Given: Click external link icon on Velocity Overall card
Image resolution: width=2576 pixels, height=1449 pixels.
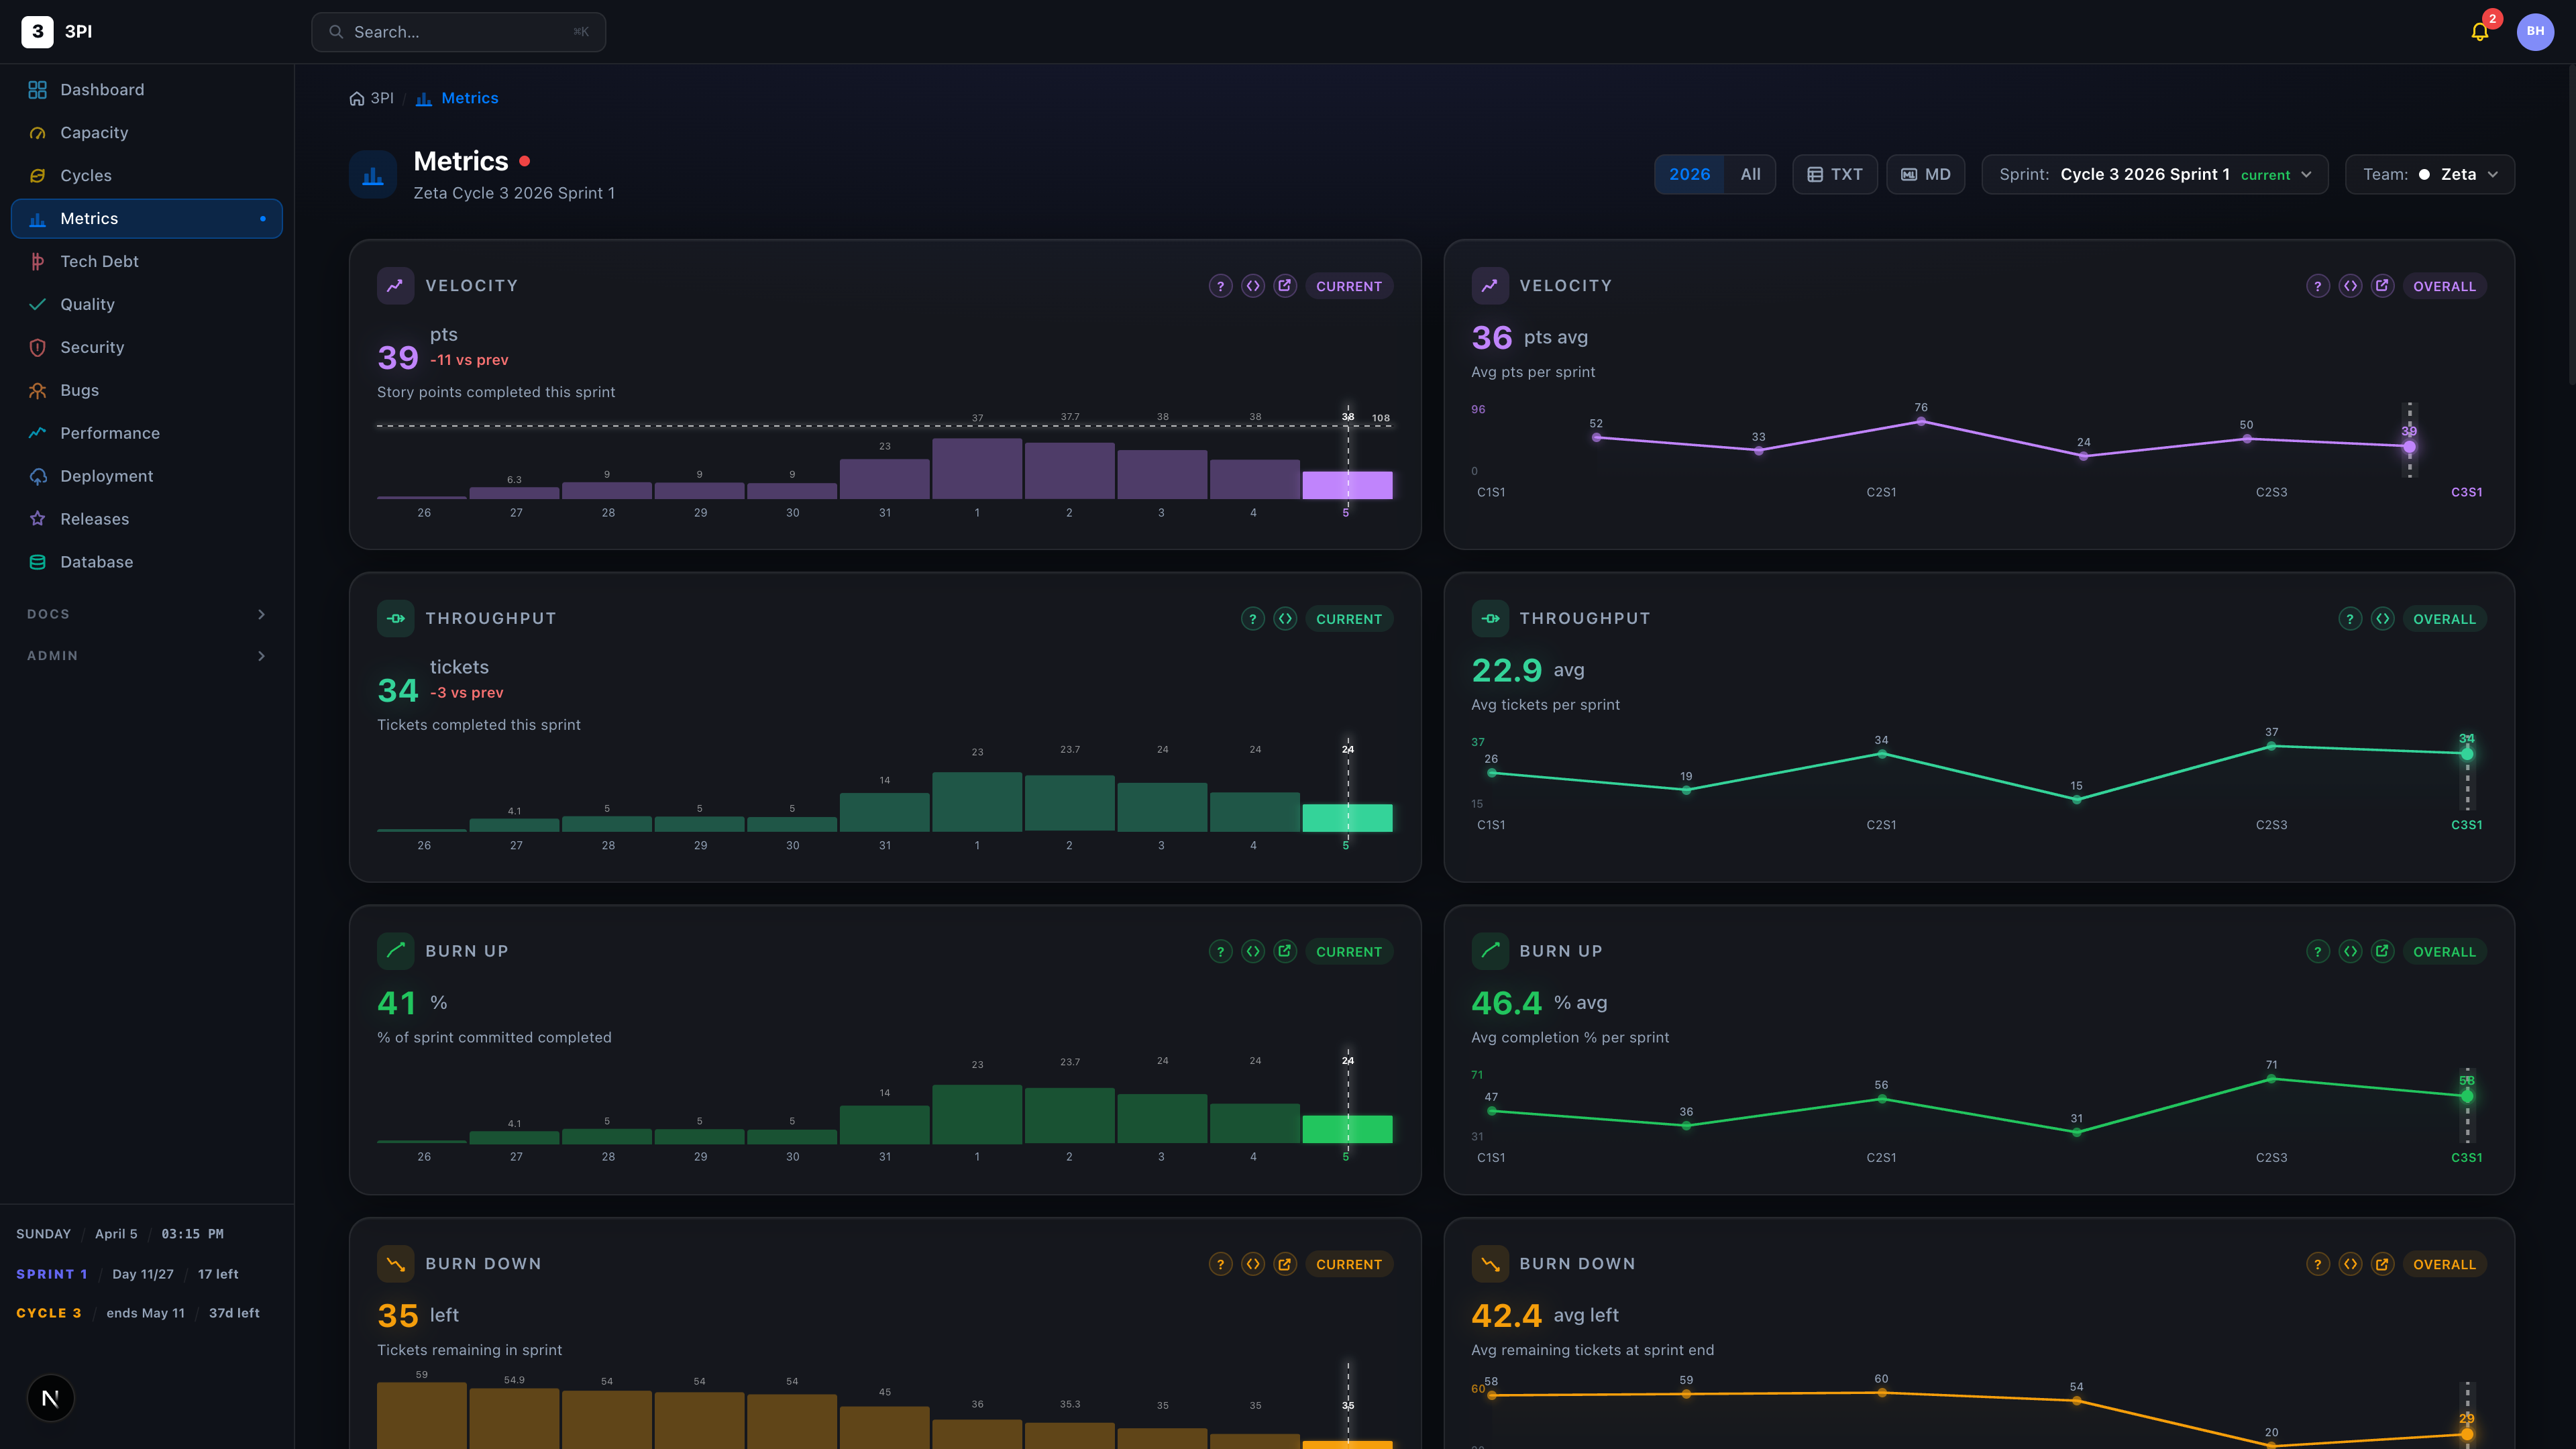Looking at the screenshot, I should pos(2382,286).
